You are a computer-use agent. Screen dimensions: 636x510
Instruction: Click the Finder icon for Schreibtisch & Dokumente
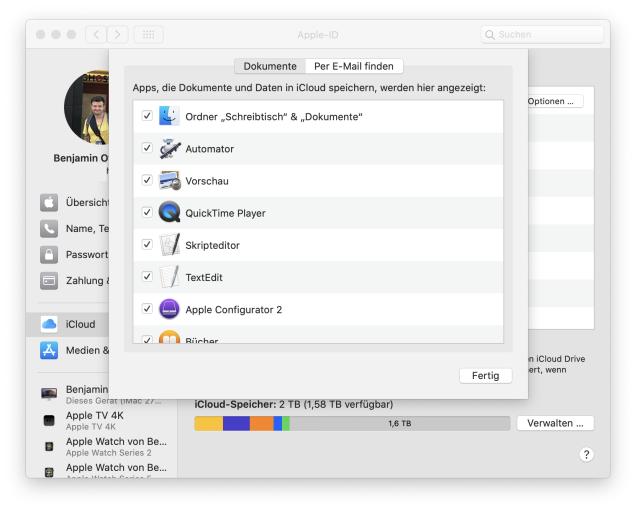169,116
